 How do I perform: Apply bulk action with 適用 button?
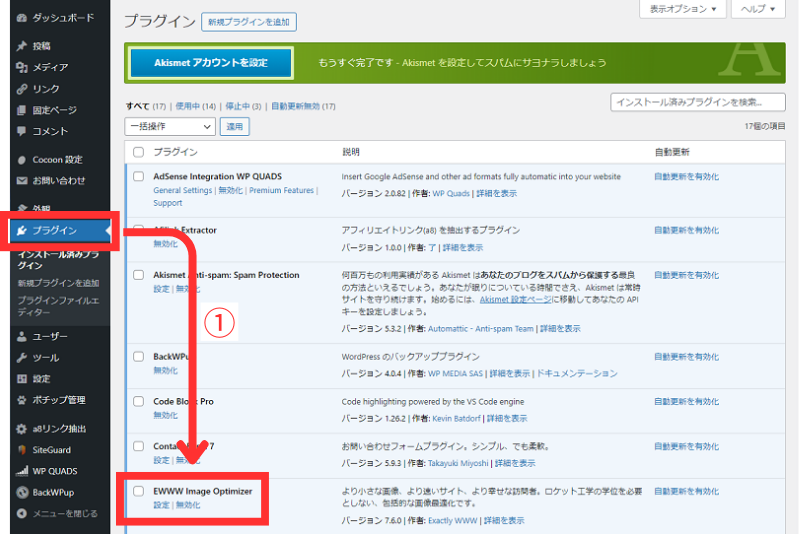tap(234, 126)
